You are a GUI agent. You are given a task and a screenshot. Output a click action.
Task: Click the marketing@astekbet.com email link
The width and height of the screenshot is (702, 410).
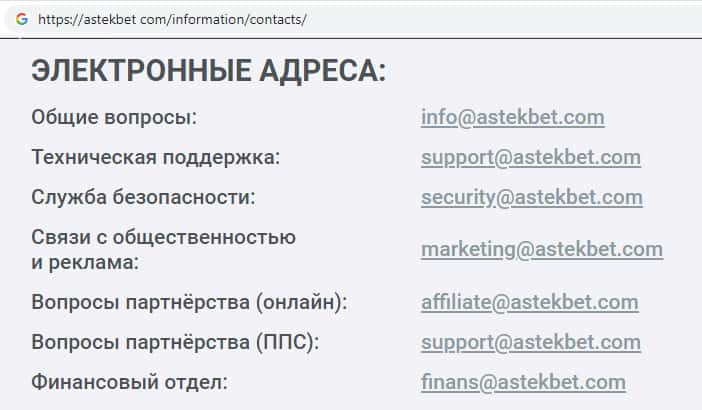click(x=541, y=249)
